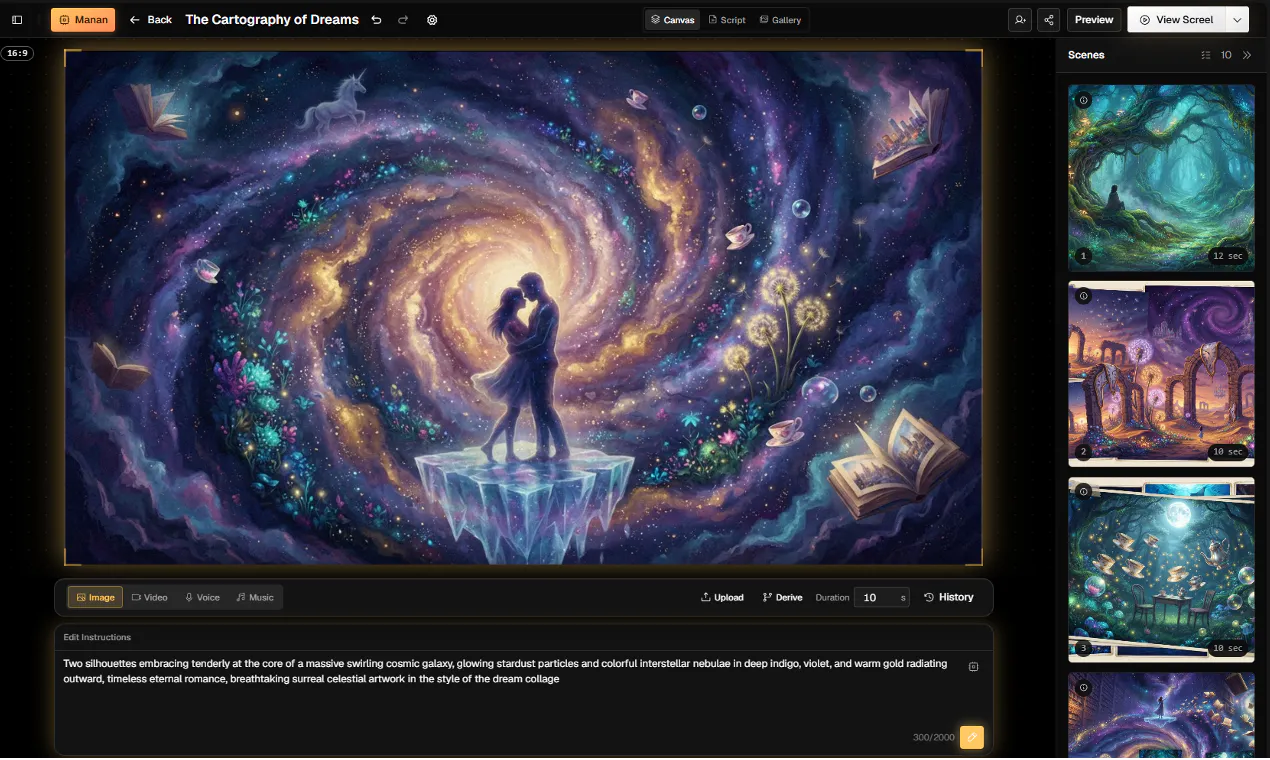Edit the Duration value field

click(881, 597)
